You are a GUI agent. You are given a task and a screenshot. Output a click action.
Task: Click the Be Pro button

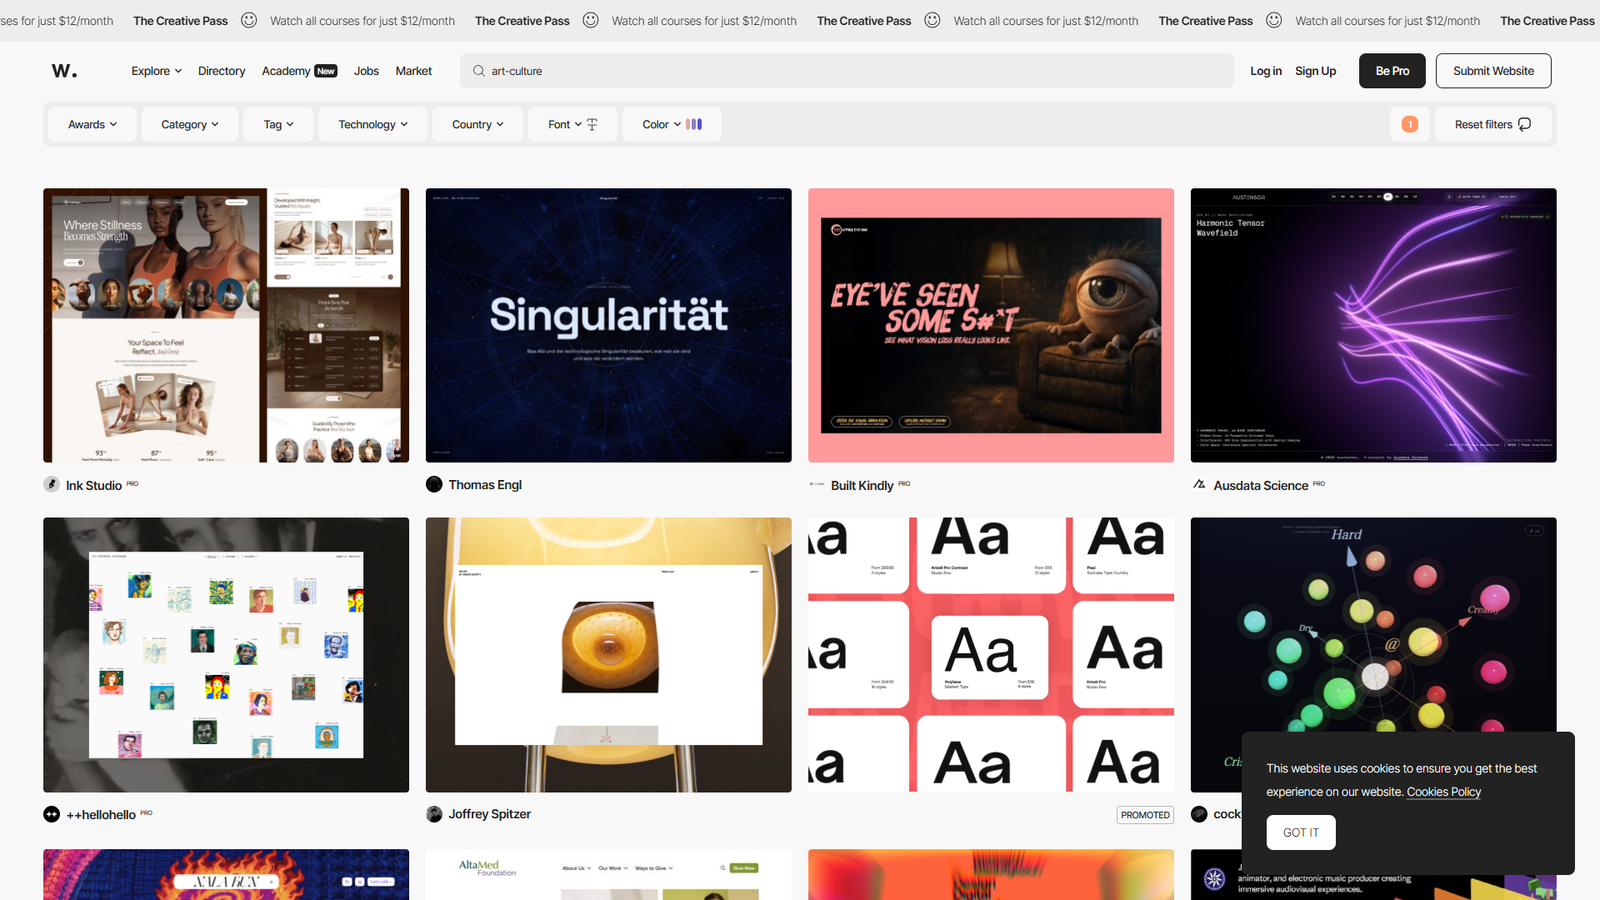click(x=1392, y=71)
